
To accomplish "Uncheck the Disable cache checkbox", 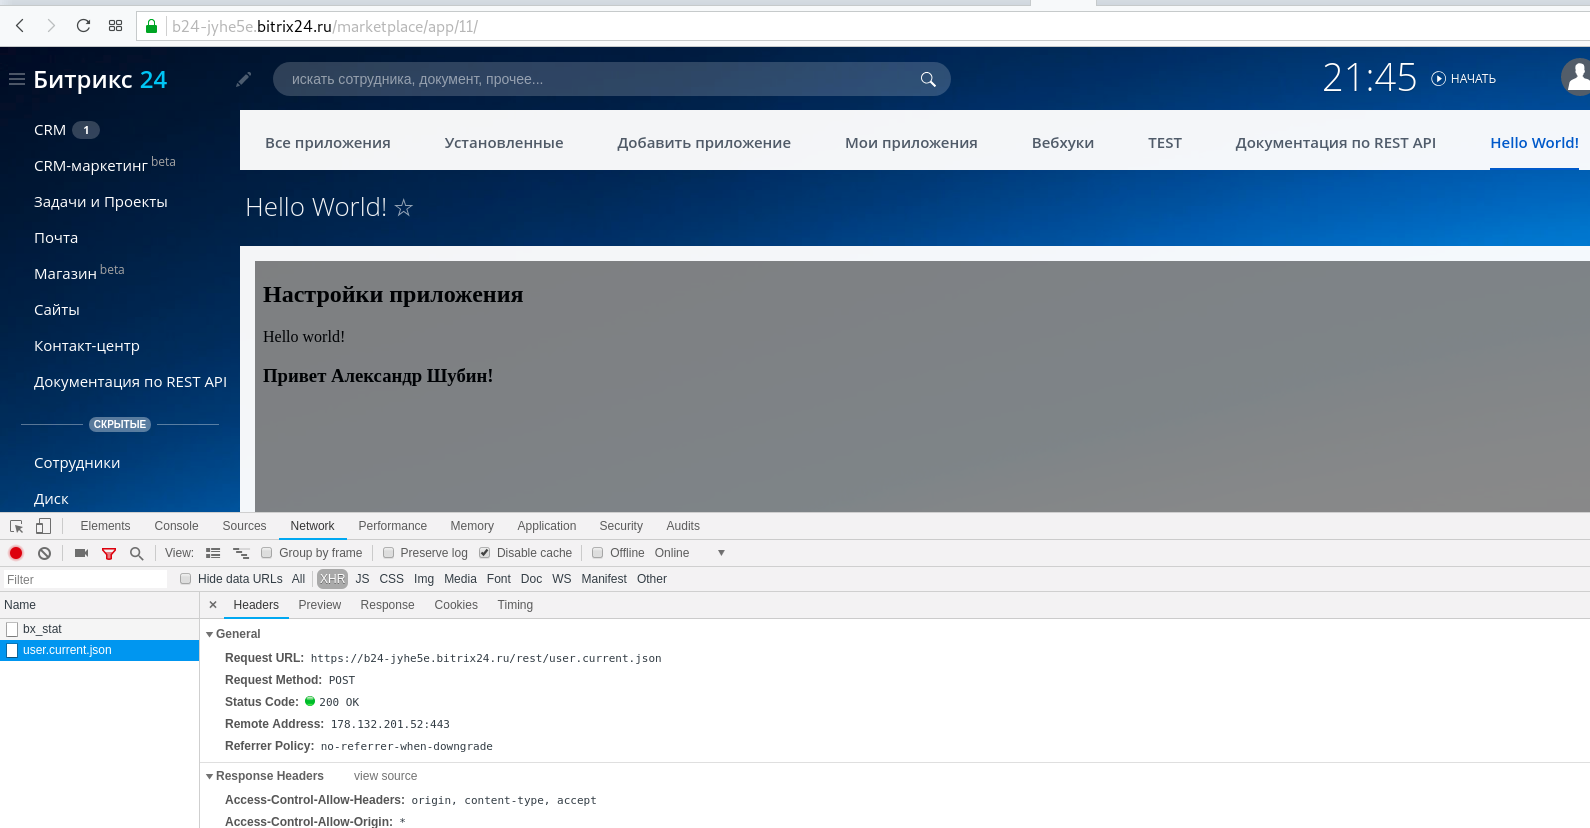I will pyautogui.click(x=485, y=553).
